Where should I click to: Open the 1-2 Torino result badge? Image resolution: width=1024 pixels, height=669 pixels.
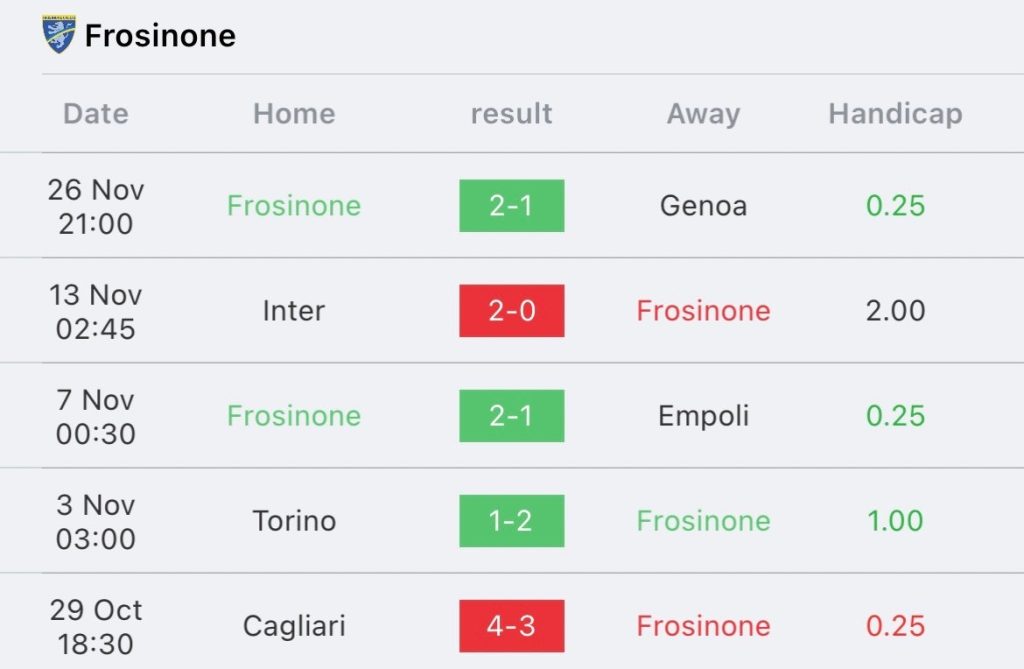coord(511,521)
